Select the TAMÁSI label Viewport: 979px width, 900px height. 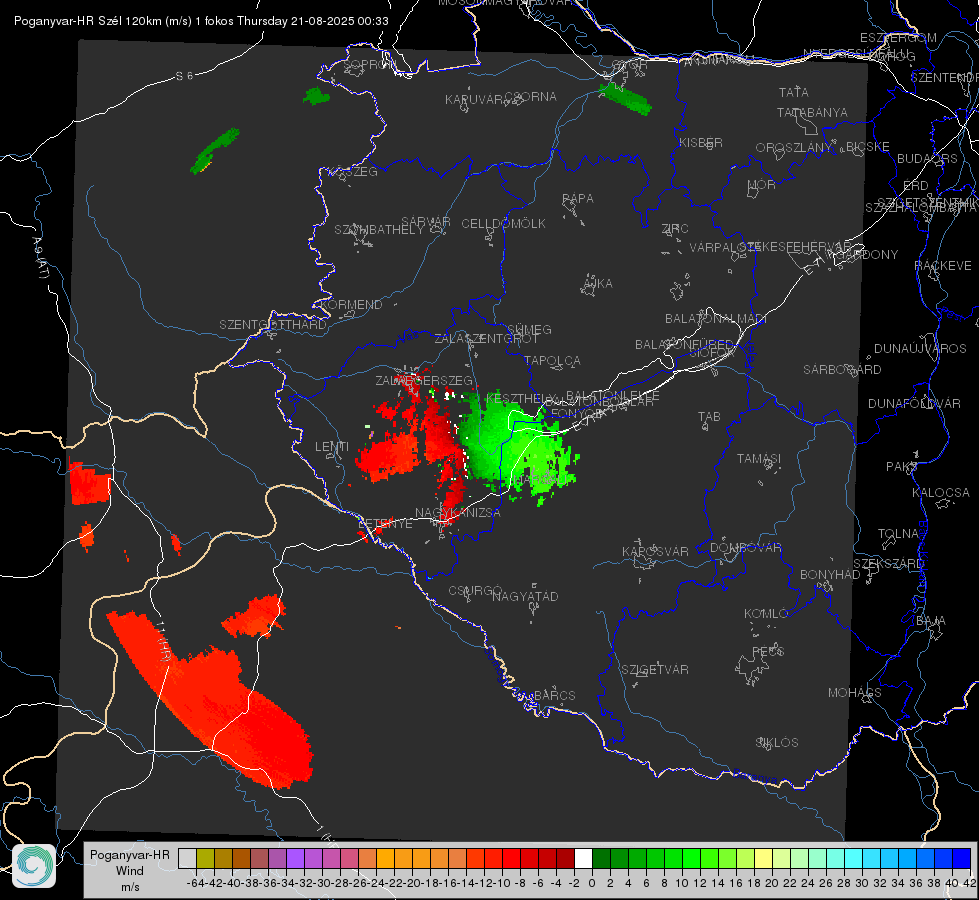click(x=759, y=458)
